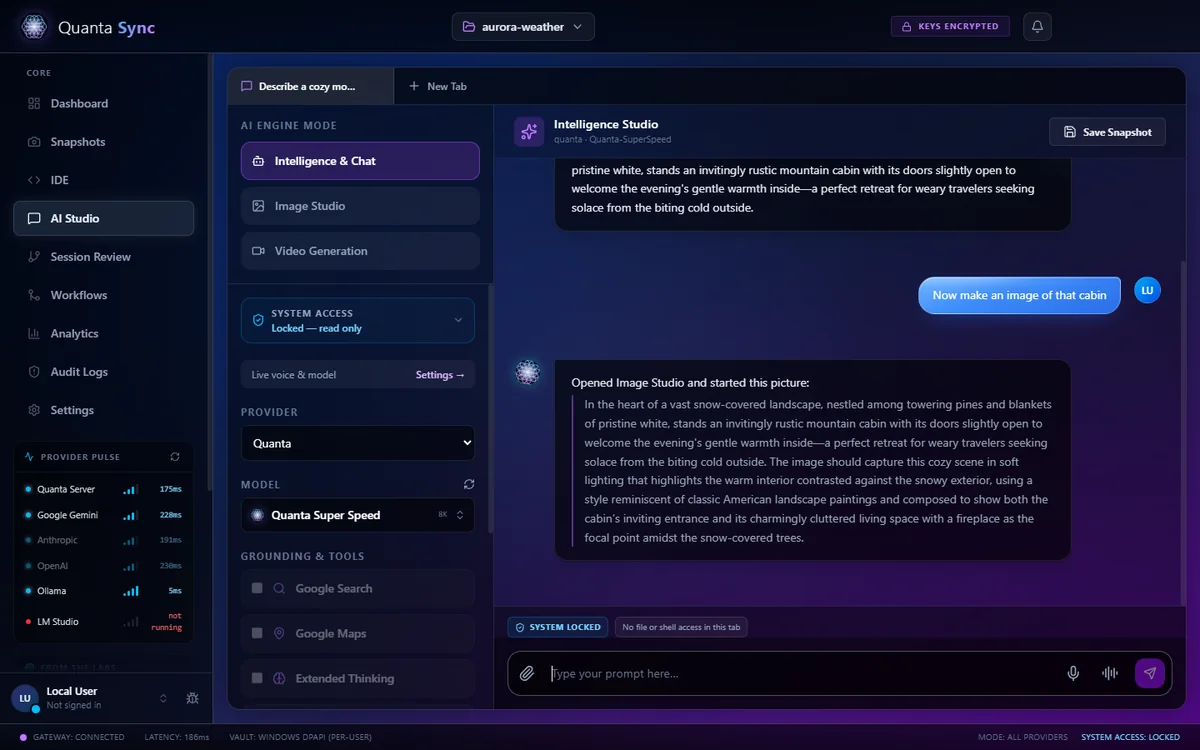
Task: Expand the Local User account menu
Action: pyautogui.click(x=164, y=698)
